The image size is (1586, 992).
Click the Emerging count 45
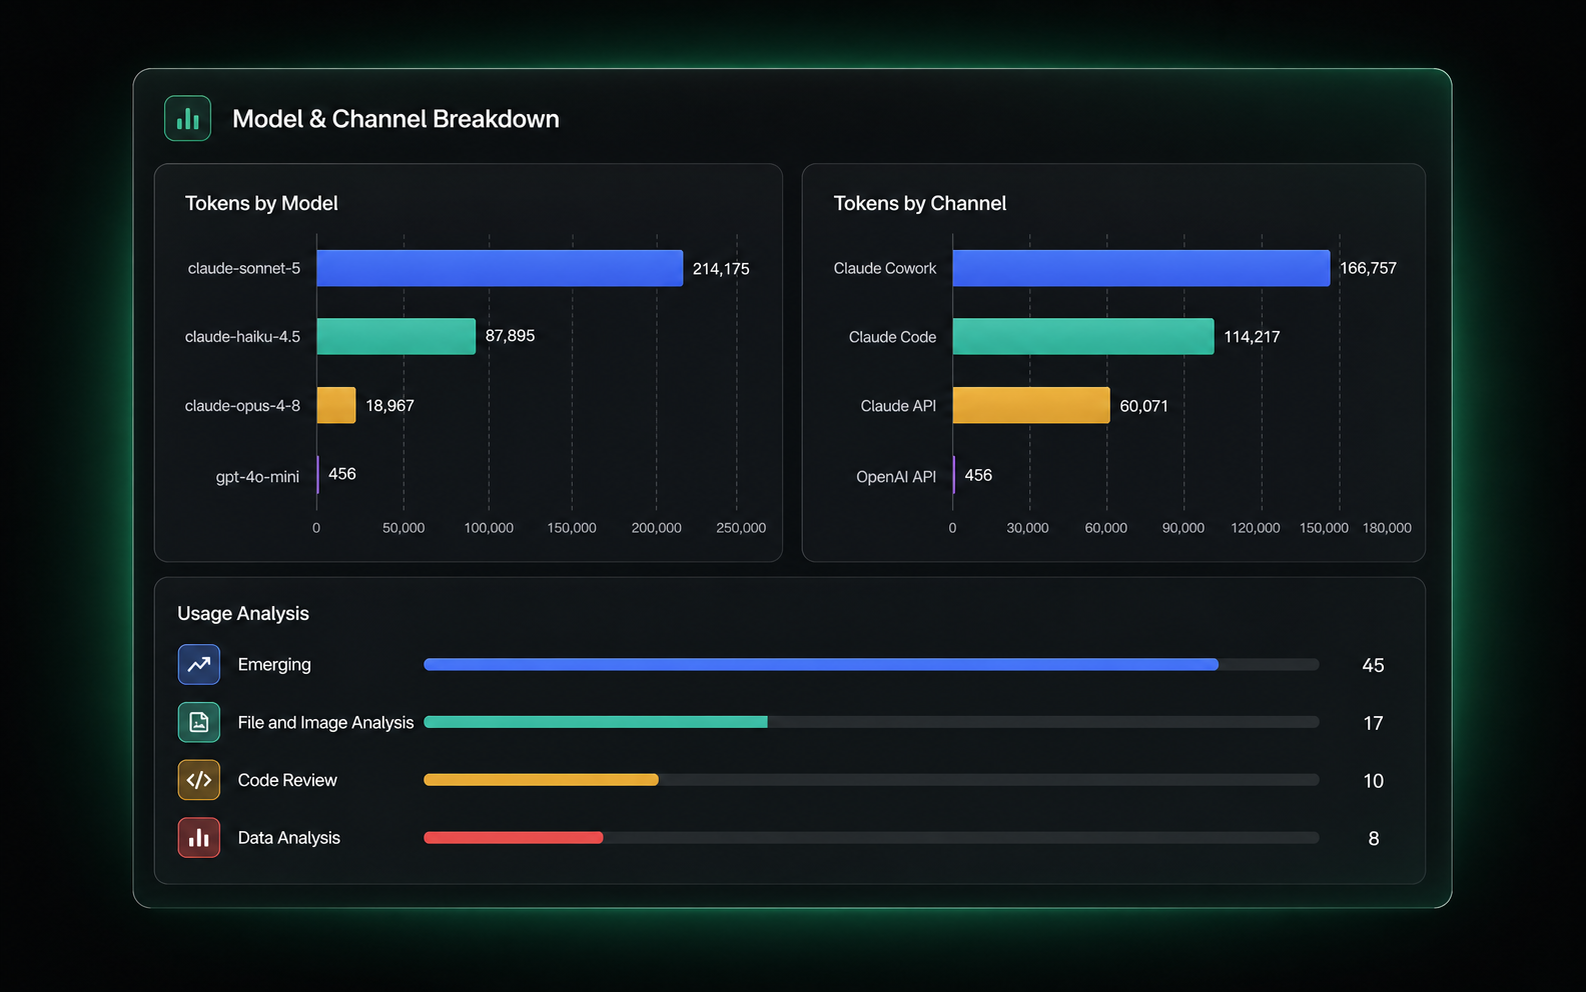1373,665
